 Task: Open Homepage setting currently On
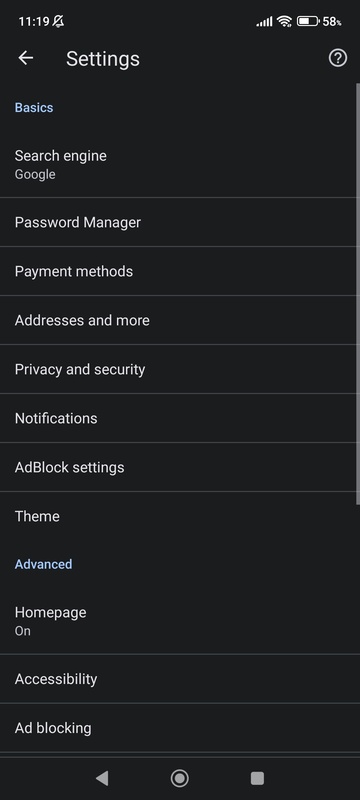click(x=180, y=621)
